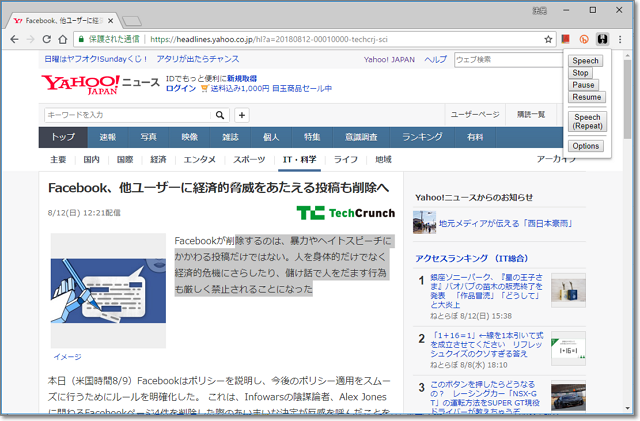Click the red extension icon in toolbar

point(566,39)
